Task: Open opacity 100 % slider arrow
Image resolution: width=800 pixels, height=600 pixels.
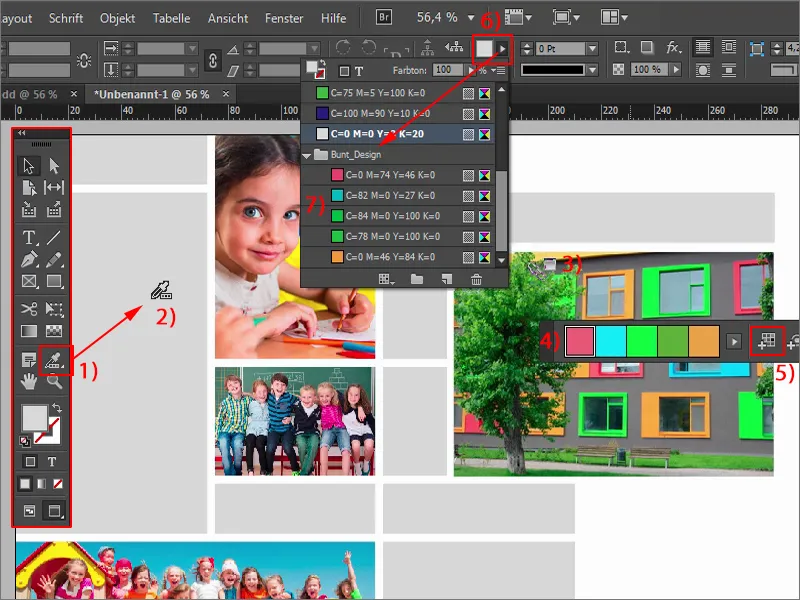Action: (676, 69)
